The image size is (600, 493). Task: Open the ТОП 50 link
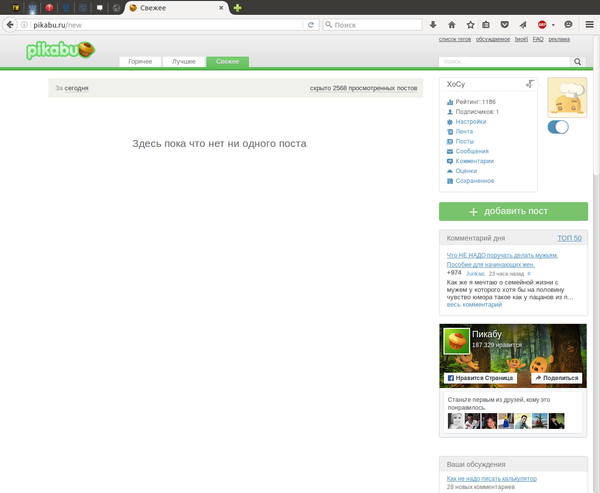tap(569, 238)
